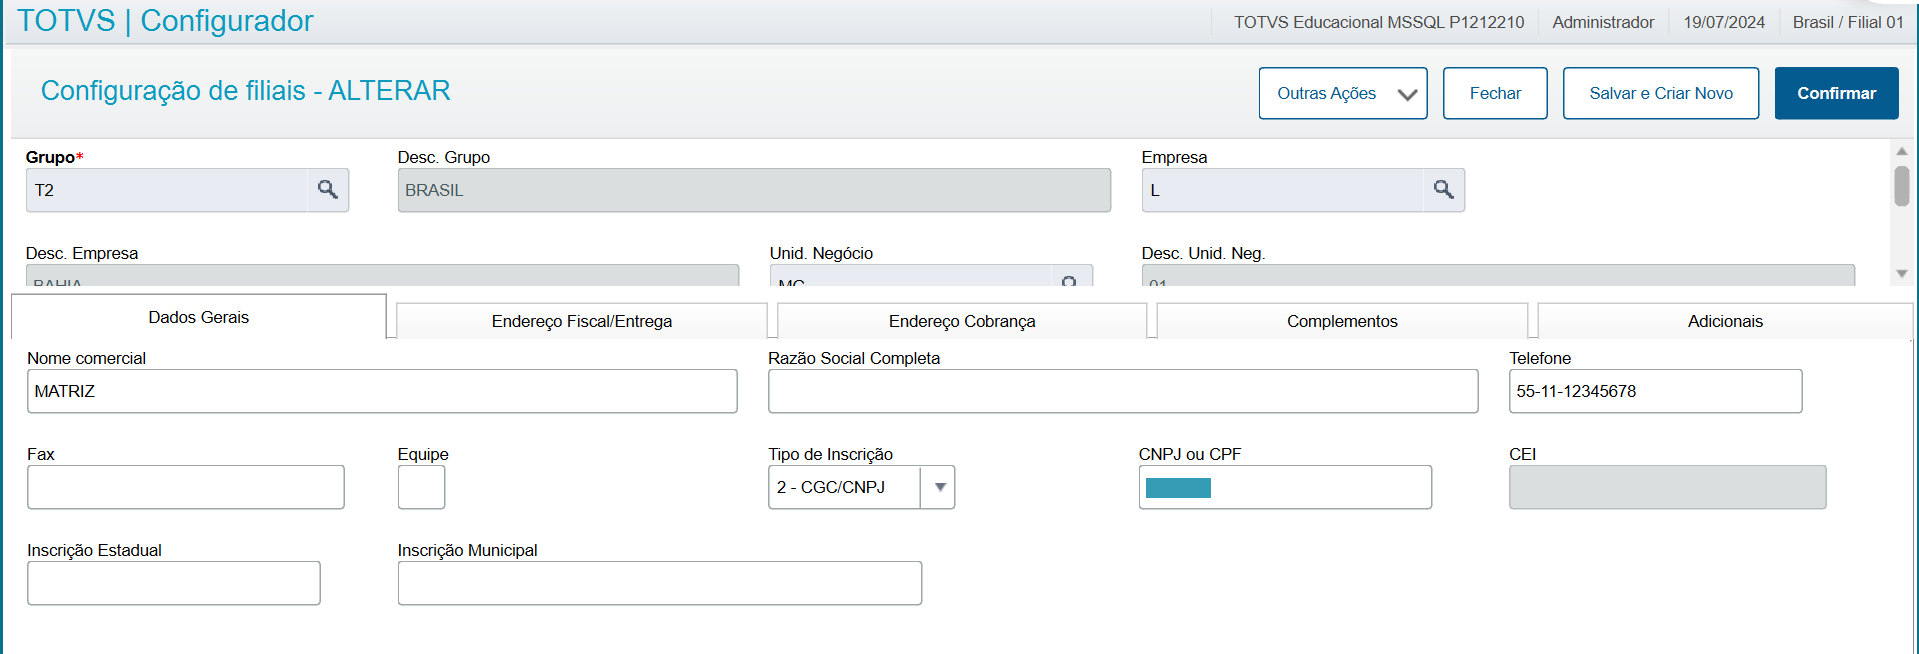This screenshot has height=654, width=1919.
Task: Click the header panel scrollbar thumb
Action: [x=1901, y=186]
